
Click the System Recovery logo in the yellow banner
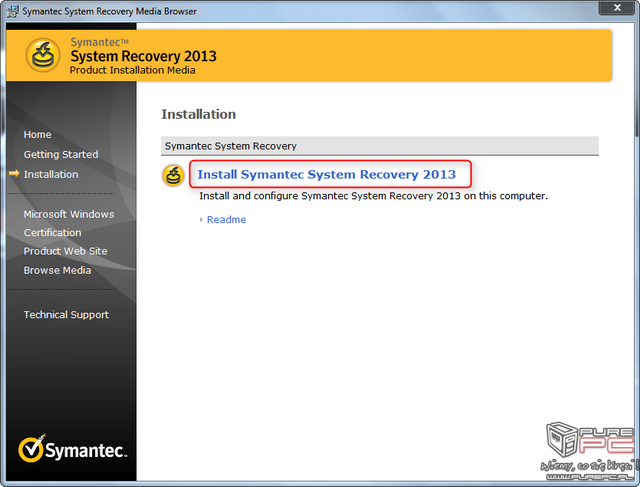[x=43, y=55]
